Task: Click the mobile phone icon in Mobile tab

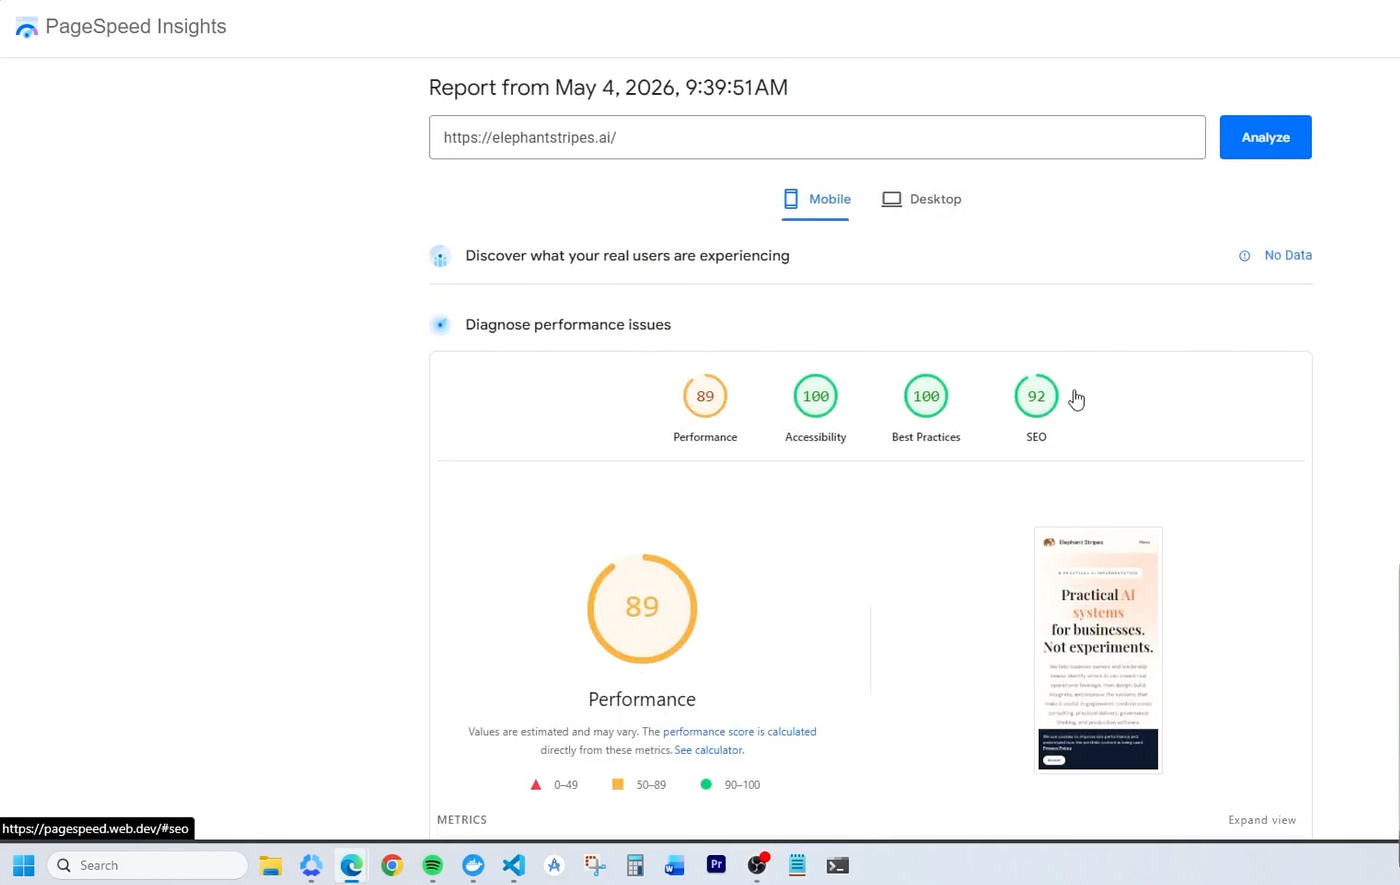Action: click(x=791, y=199)
